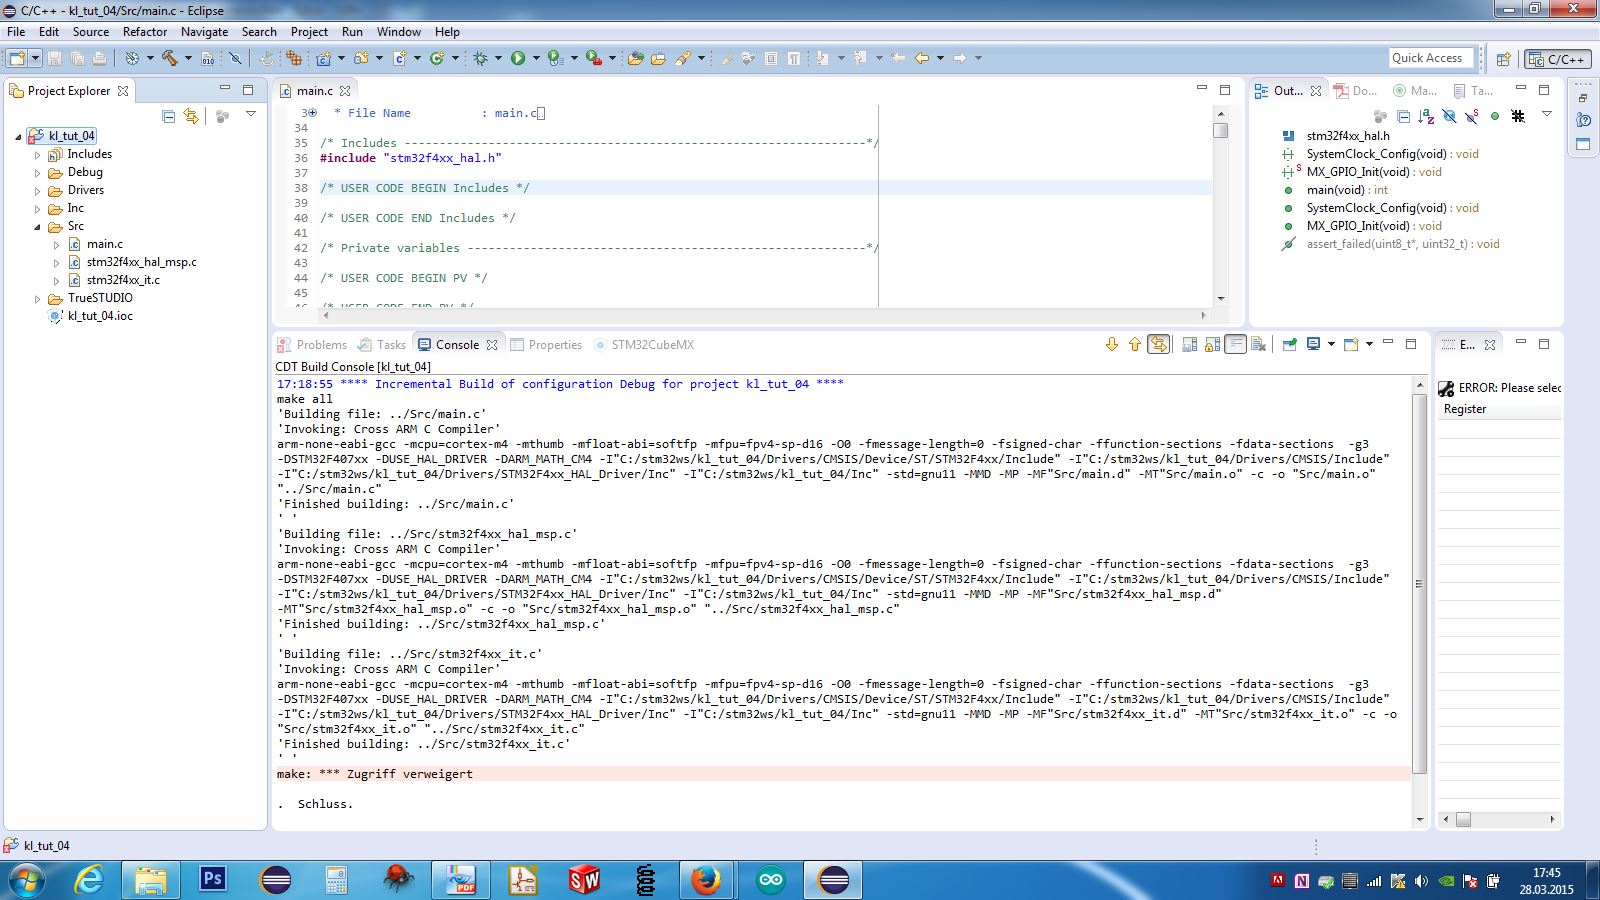The width and height of the screenshot is (1600, 900).
Task: Toggle Hide Inactive Elements in Outline
Action: pyautogui.click(x=1518, y=116)
